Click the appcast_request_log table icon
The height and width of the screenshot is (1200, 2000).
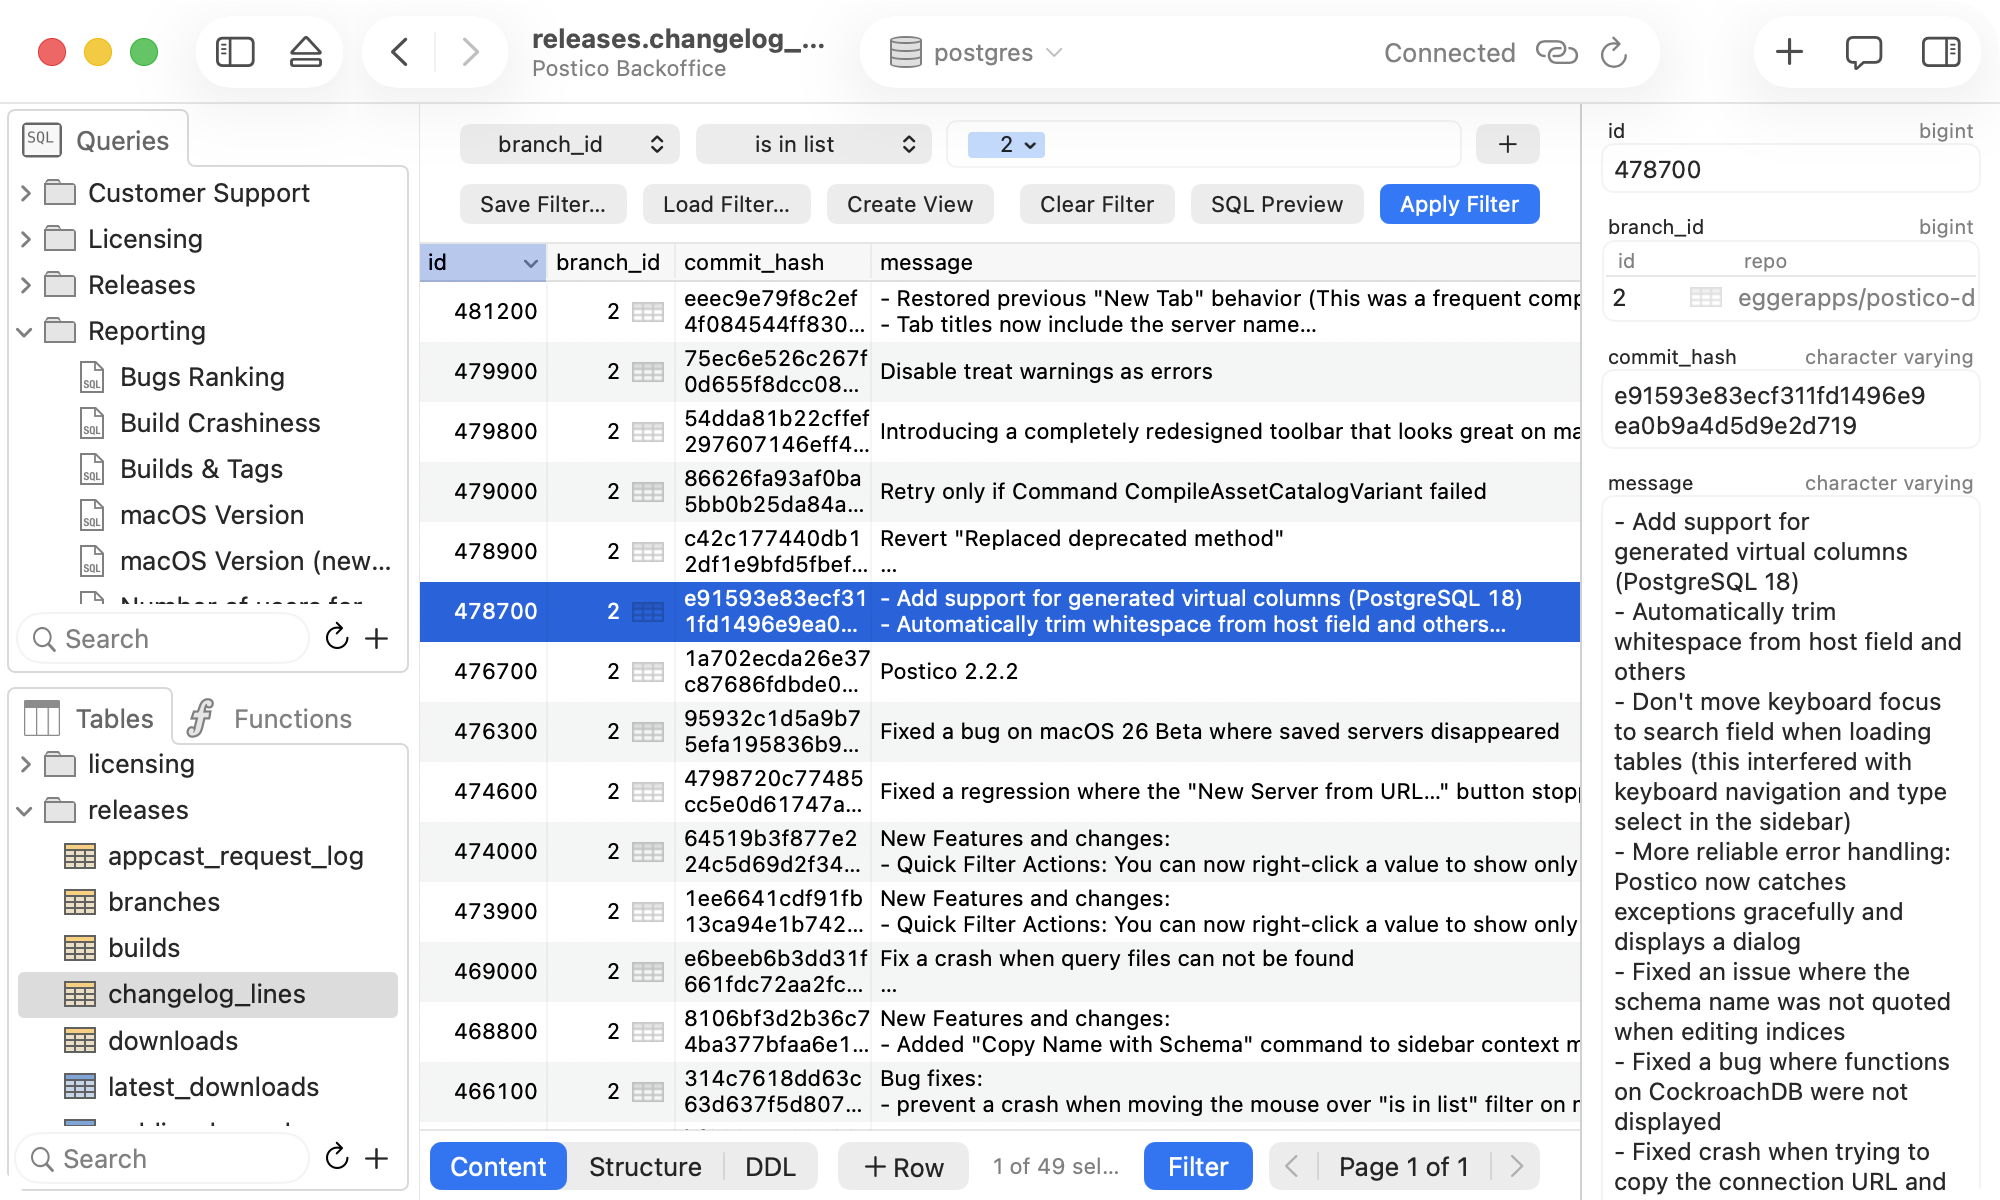(80, 856)
